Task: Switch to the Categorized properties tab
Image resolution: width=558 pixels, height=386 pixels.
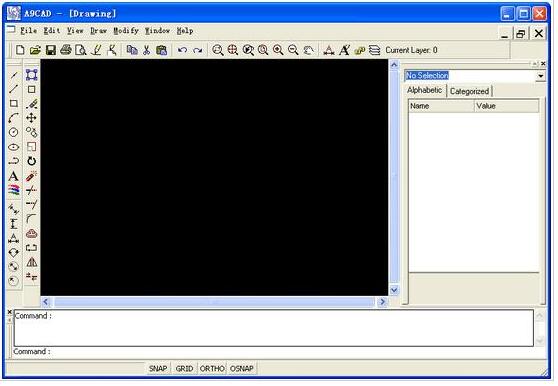Action: [469, 91]
